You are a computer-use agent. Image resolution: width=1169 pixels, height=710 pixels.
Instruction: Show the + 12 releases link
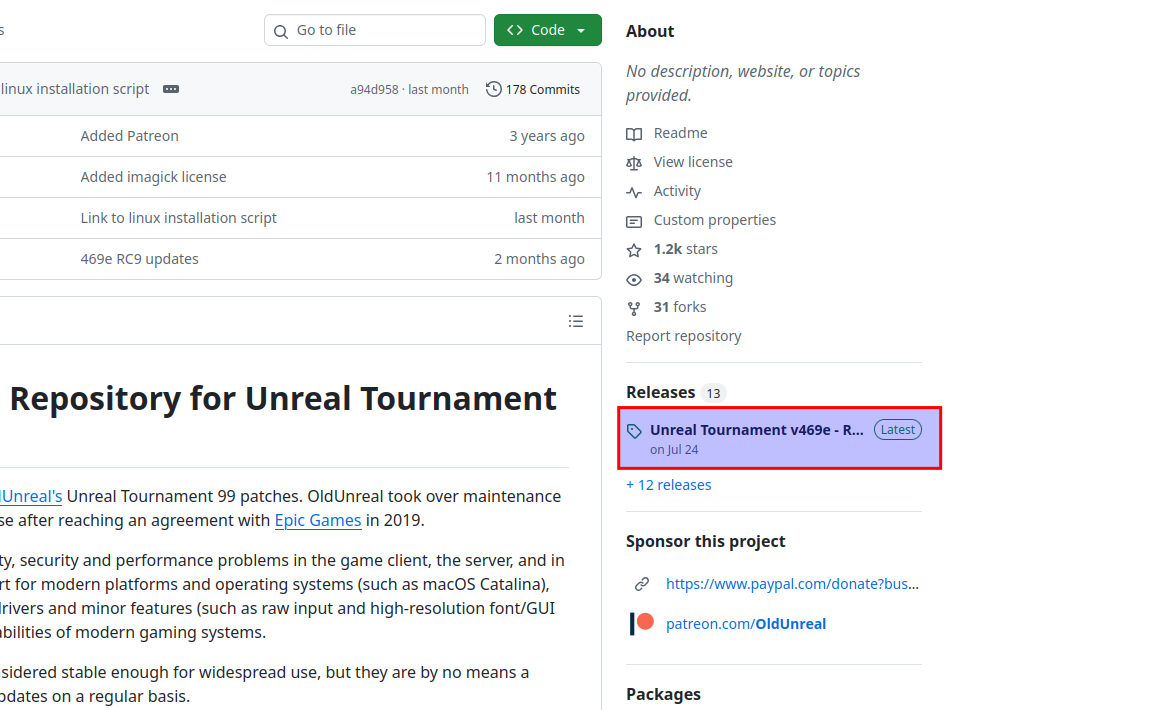point(668,485)
